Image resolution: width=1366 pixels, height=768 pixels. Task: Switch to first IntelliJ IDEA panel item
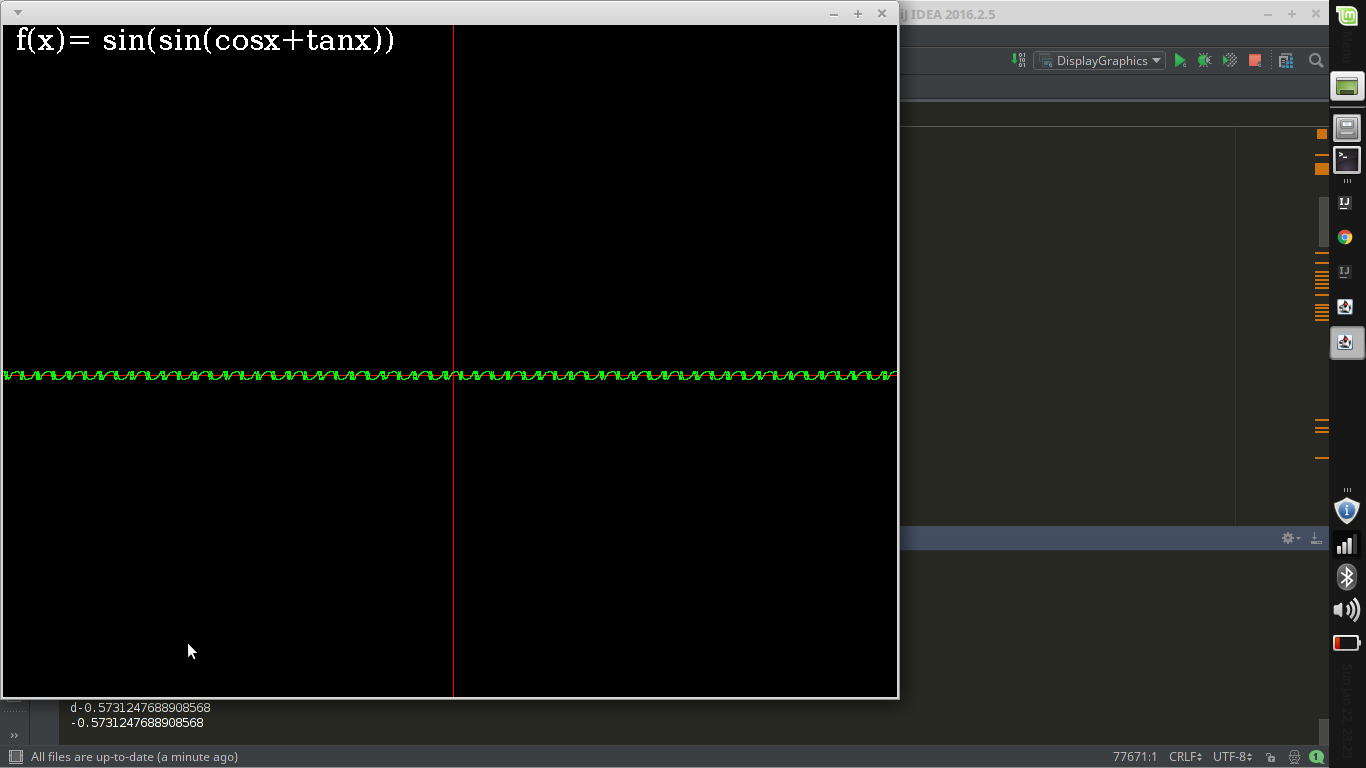point(1345,203)
